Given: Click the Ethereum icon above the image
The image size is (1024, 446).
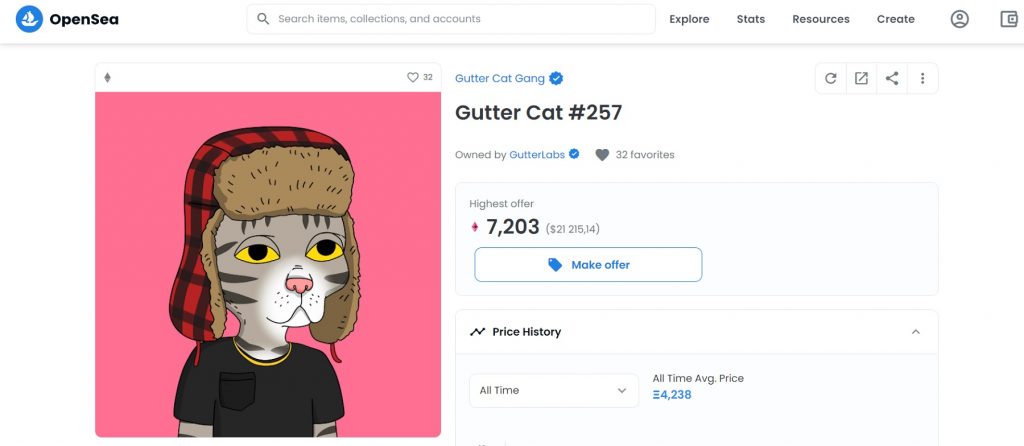Looking at the screenshot, I should 108,78.
